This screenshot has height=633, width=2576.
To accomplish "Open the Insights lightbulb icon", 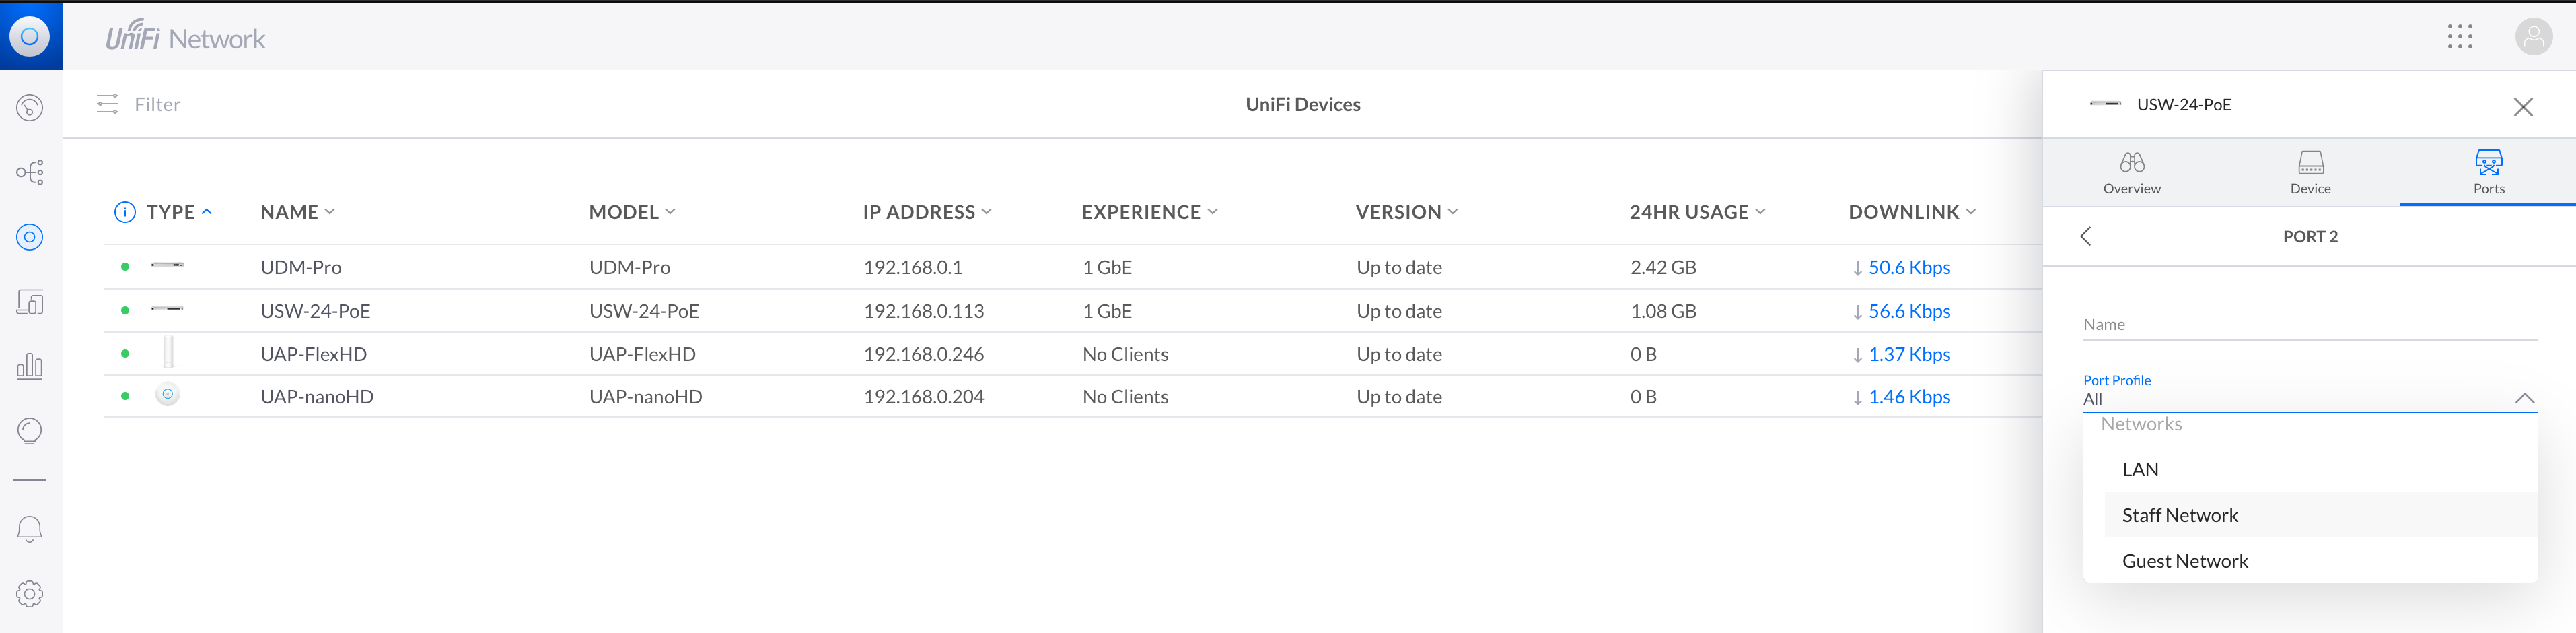I will (x=30, y=431).
